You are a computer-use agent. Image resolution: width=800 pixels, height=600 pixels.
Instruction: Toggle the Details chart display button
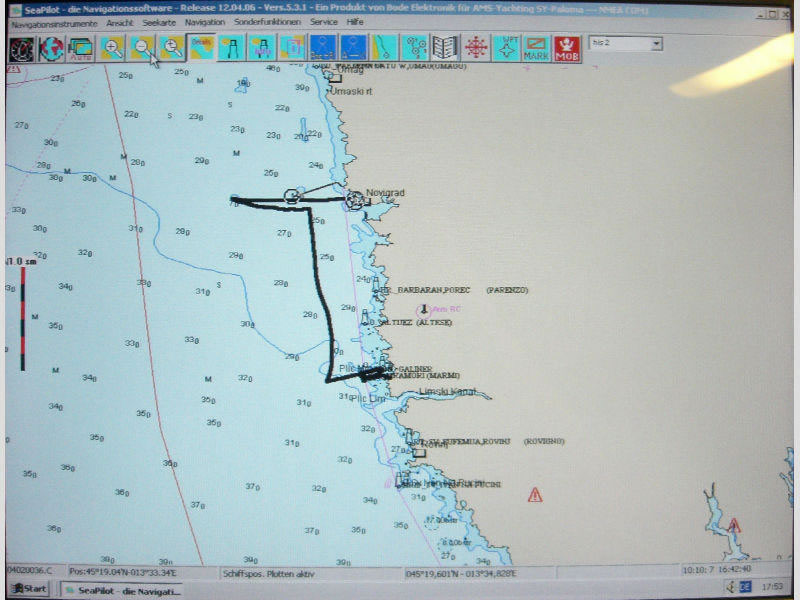click(203, 47)
